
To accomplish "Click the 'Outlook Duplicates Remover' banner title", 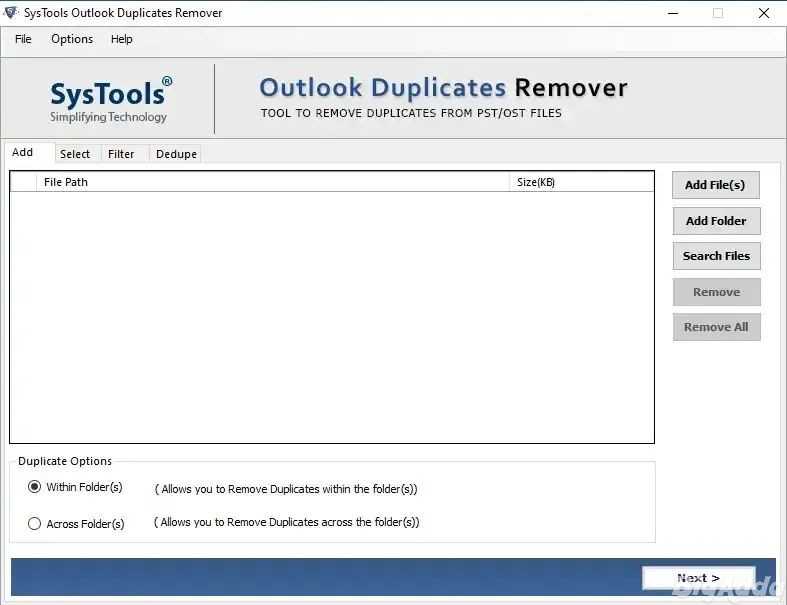I will tap(443, 88).
